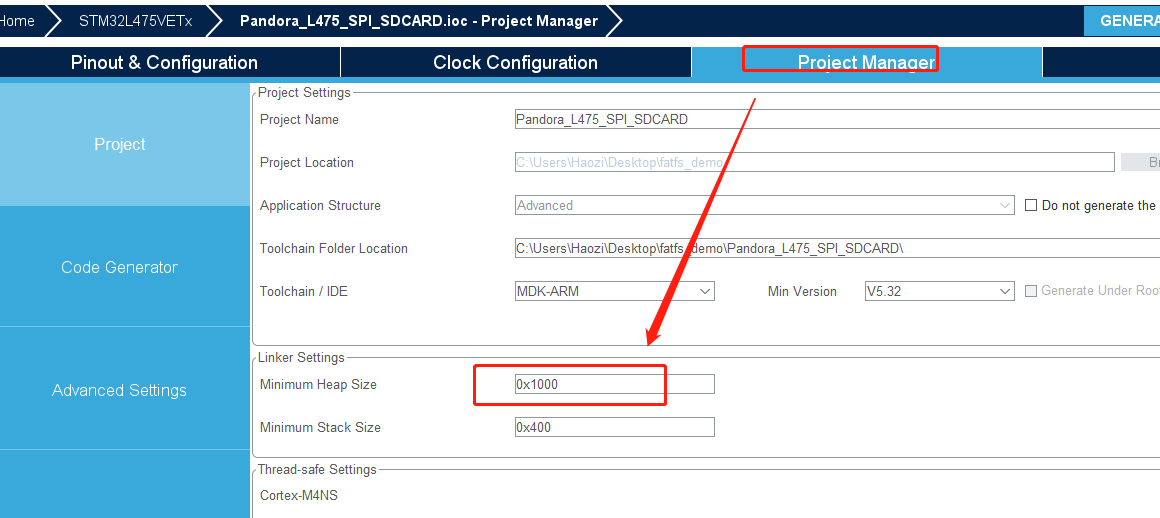This screenshot has width=1160, height=518.
Task: Click the Thread-safe Settings group label
Action: 317,470
